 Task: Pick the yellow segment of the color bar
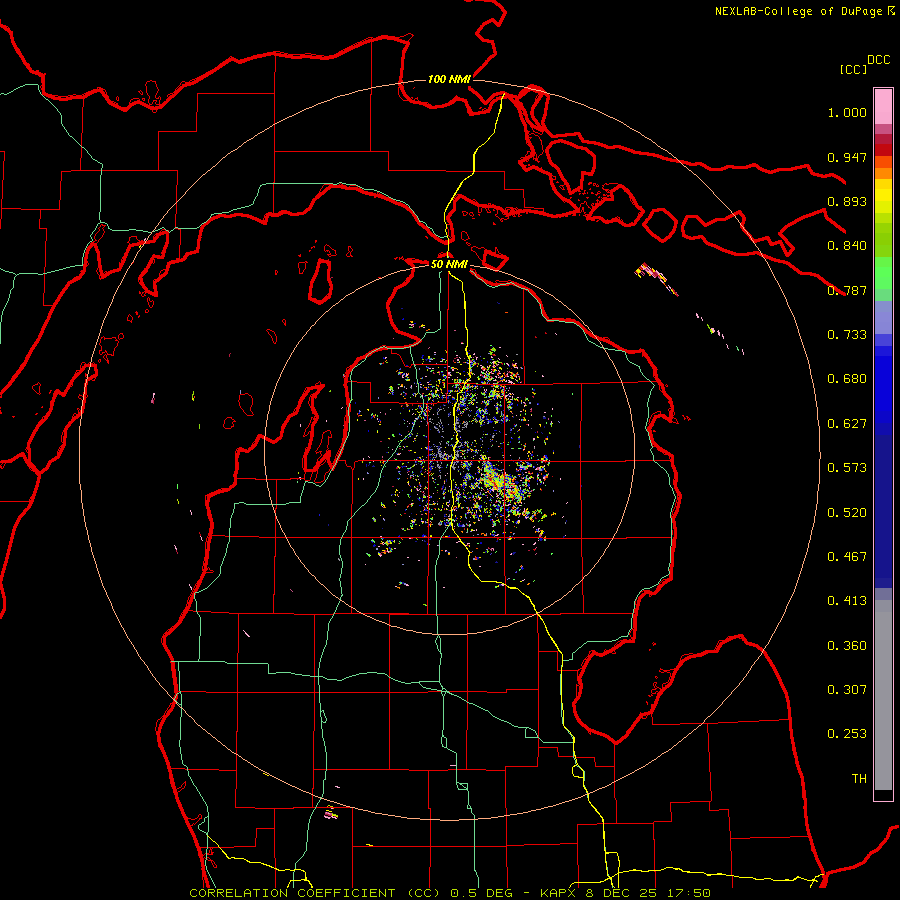883,196
